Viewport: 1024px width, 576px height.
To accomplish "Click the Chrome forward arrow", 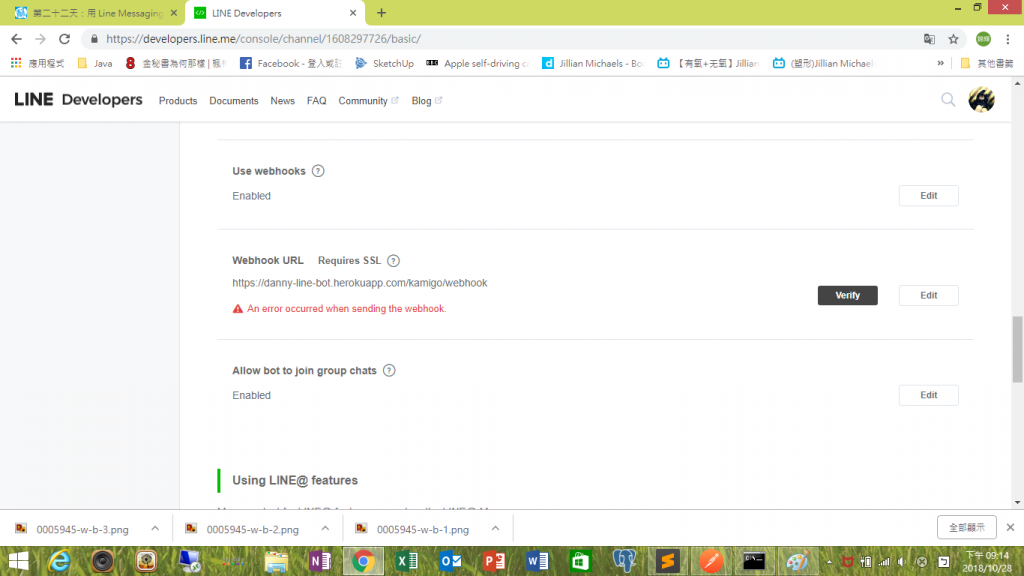I will click(x=40, y=39).
